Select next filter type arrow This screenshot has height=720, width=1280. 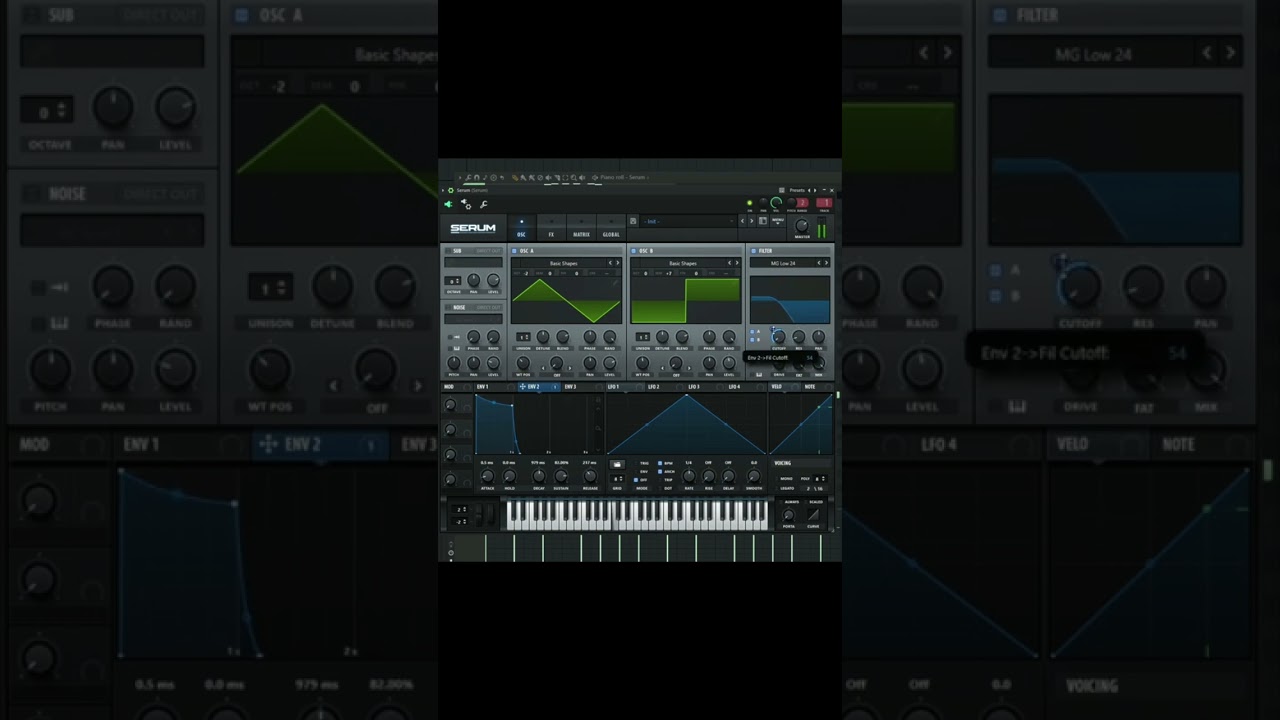tap(826, 263)
